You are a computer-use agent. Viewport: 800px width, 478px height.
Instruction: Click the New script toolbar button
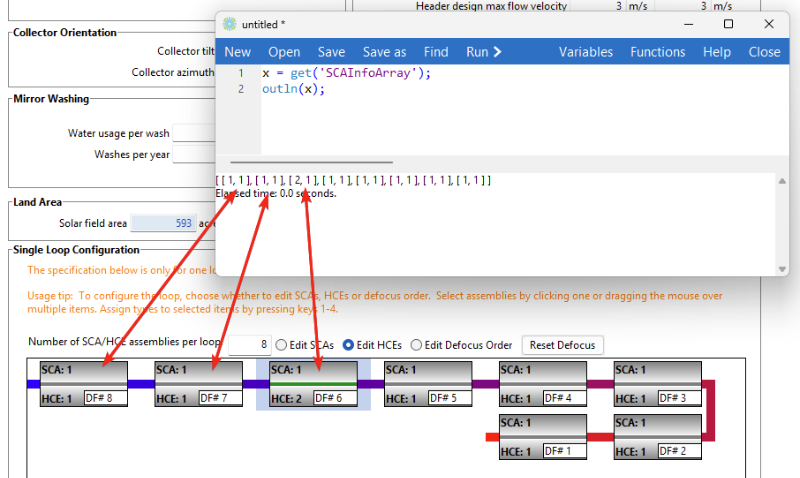pos(238,52)
